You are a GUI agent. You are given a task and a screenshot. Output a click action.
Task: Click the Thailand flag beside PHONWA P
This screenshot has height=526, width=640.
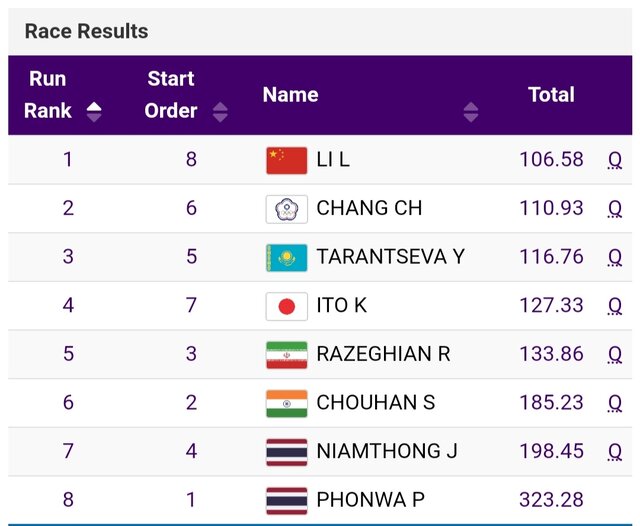(286, 500)
